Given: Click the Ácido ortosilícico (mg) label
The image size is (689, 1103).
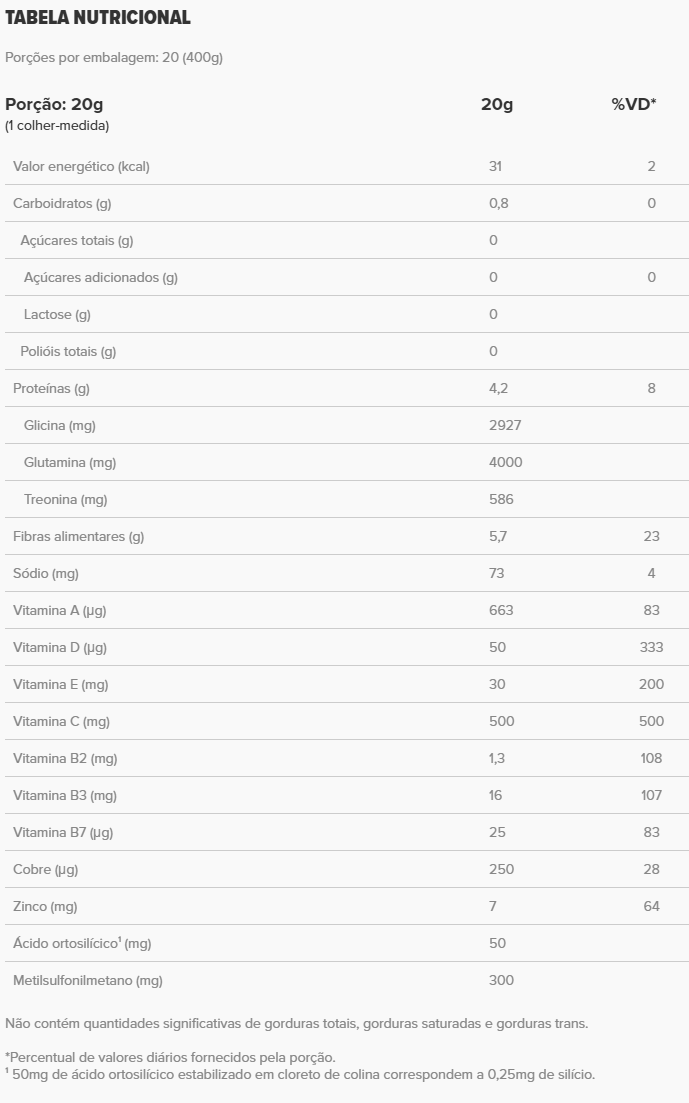Looking at the screenshot, I should coord(82,943).
